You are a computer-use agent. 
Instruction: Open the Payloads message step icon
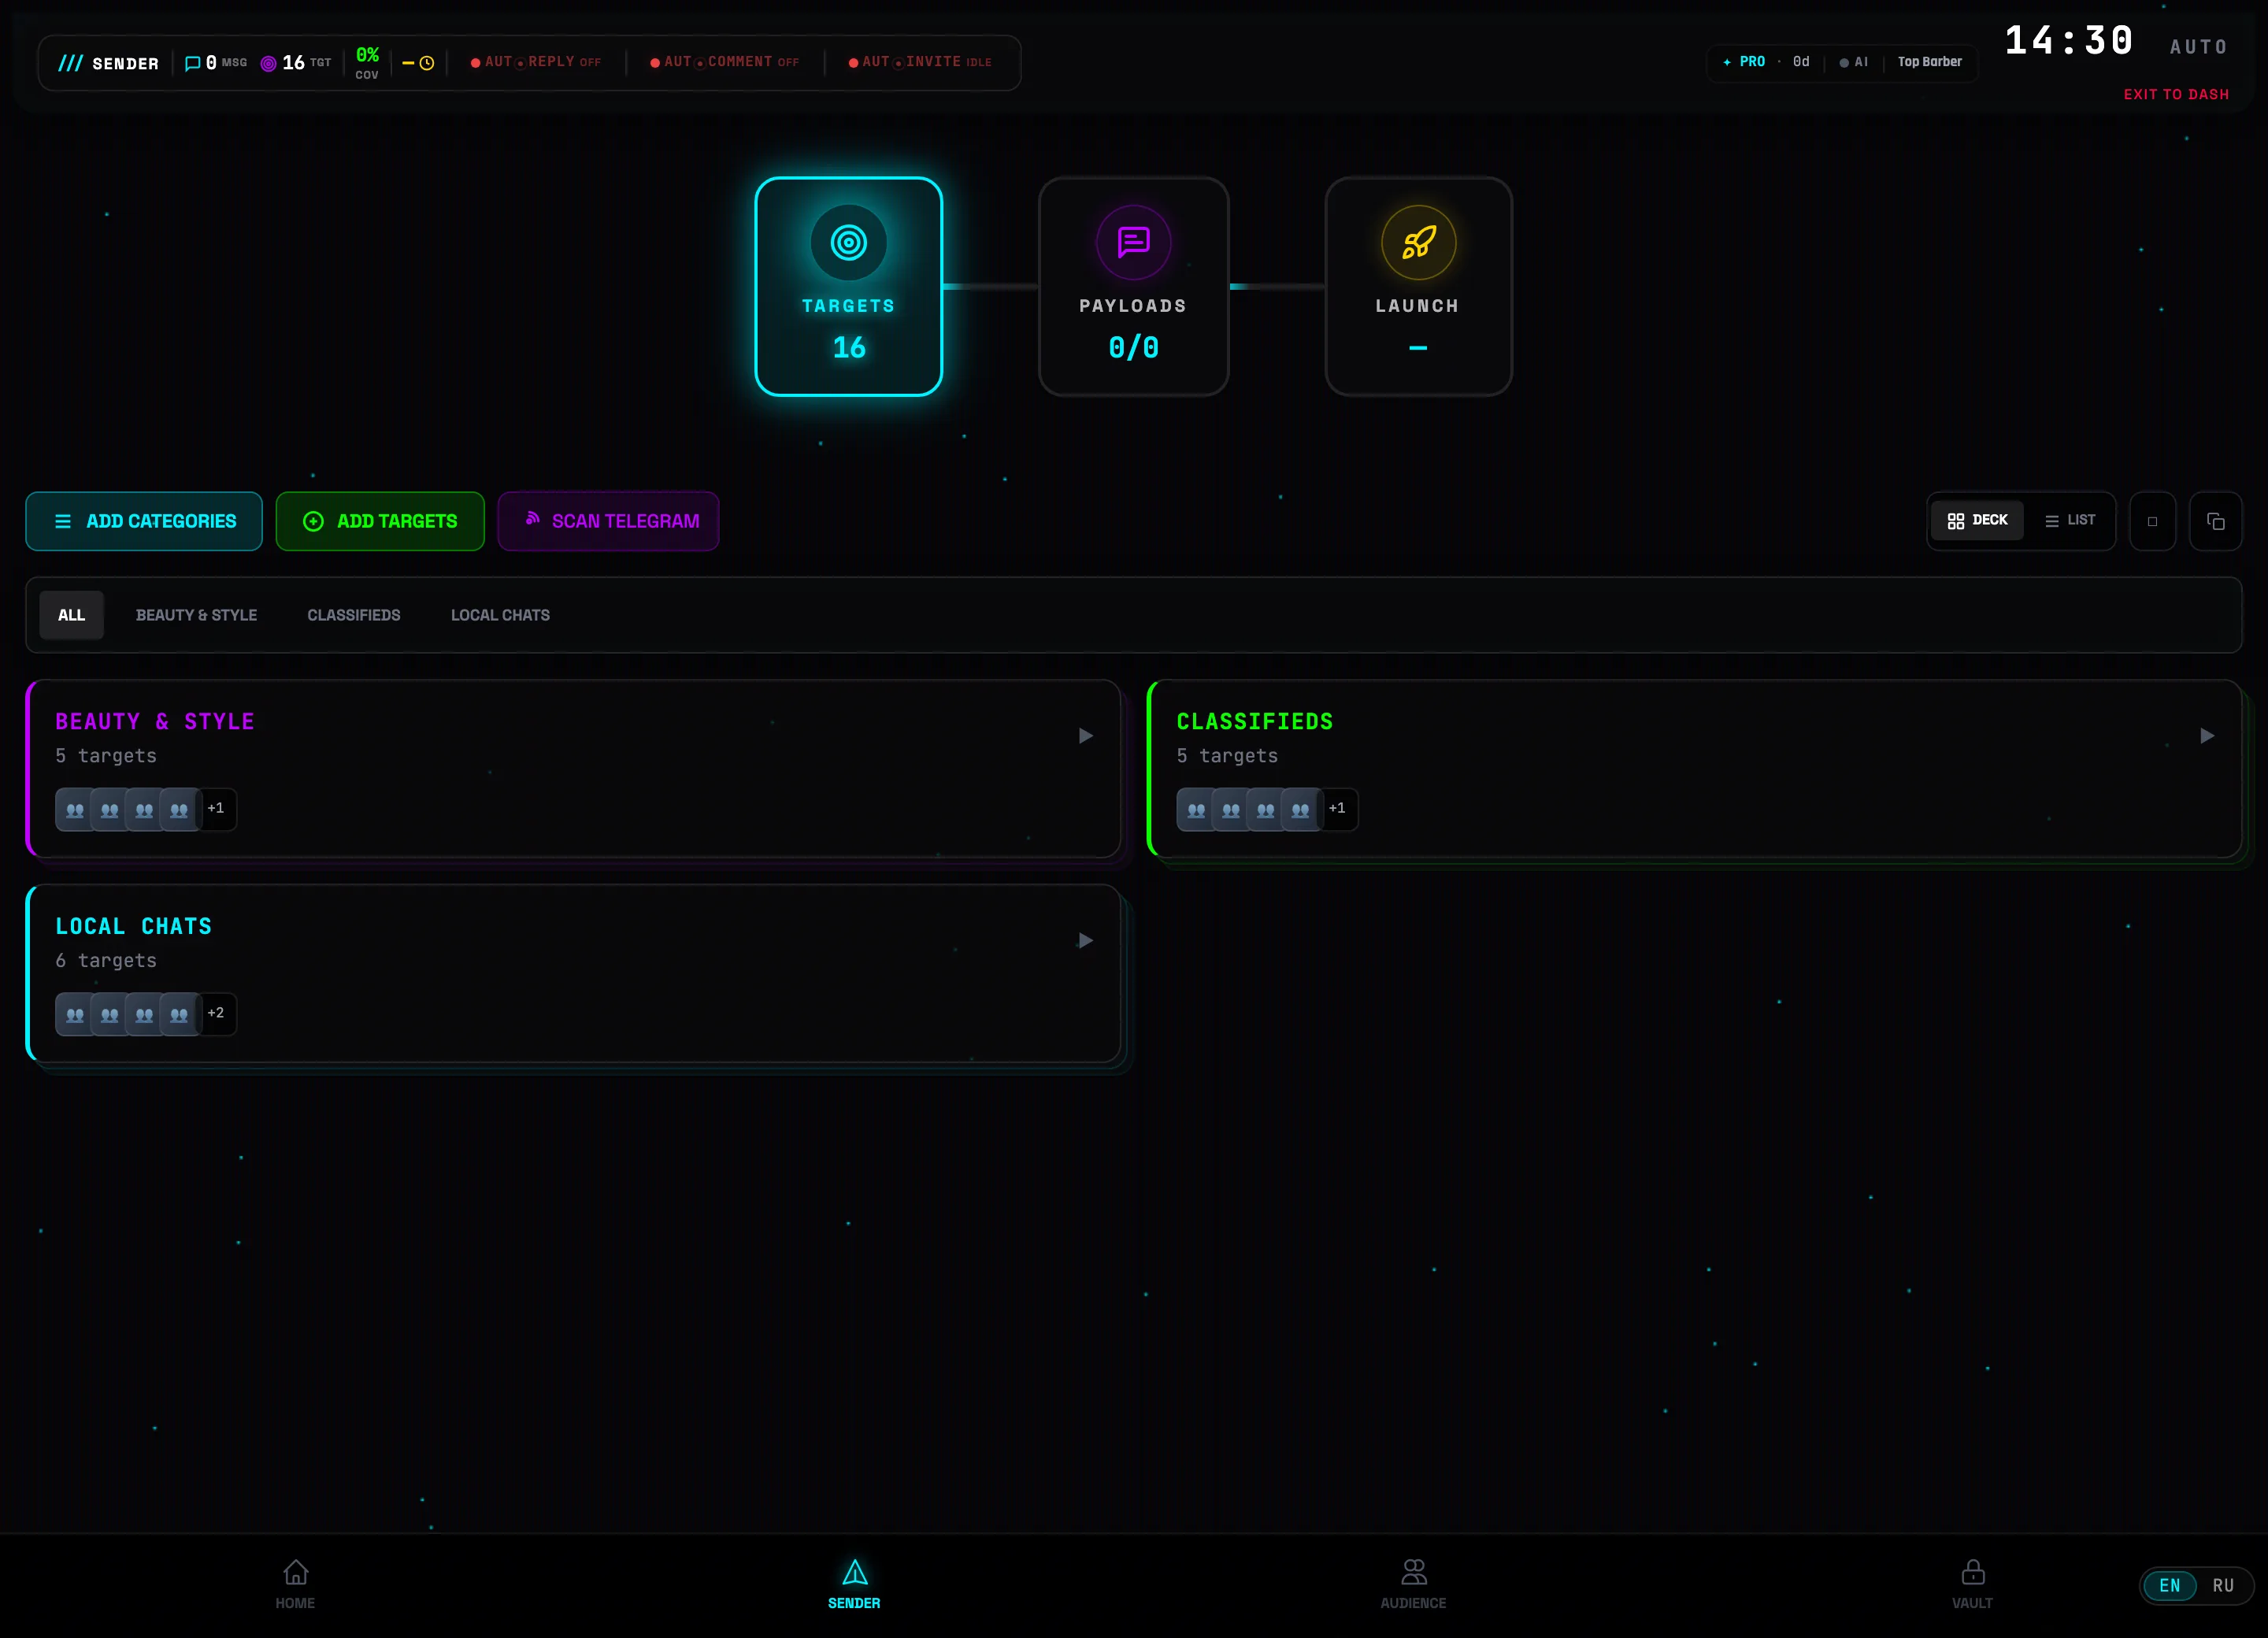1133,243
